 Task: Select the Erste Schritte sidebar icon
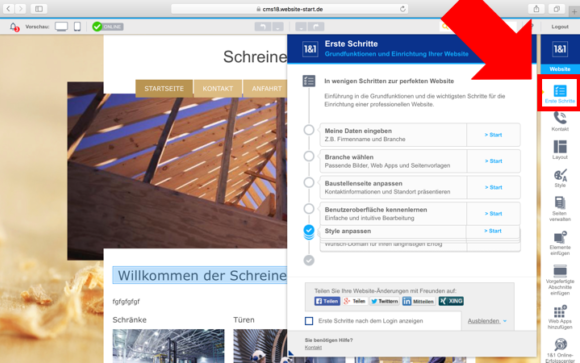(x=560, y=94)
